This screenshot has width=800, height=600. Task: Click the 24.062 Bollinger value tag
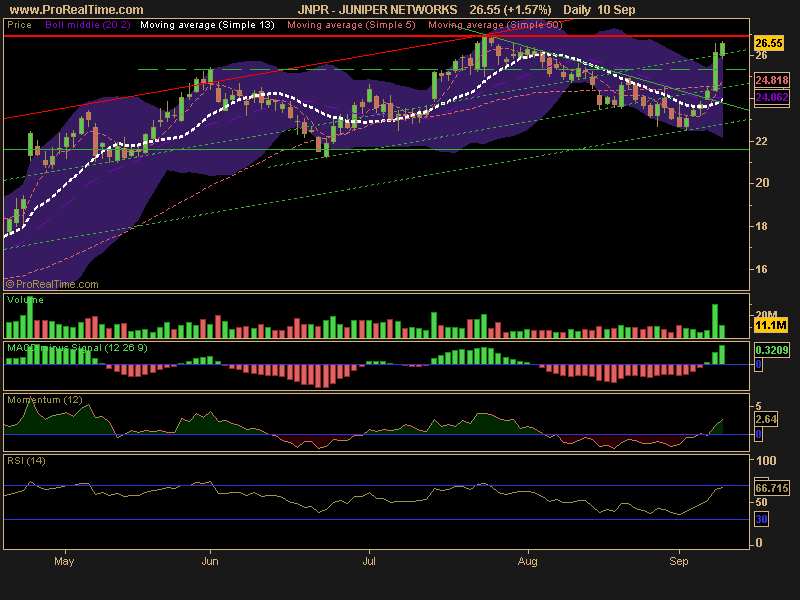pos(772,96)
